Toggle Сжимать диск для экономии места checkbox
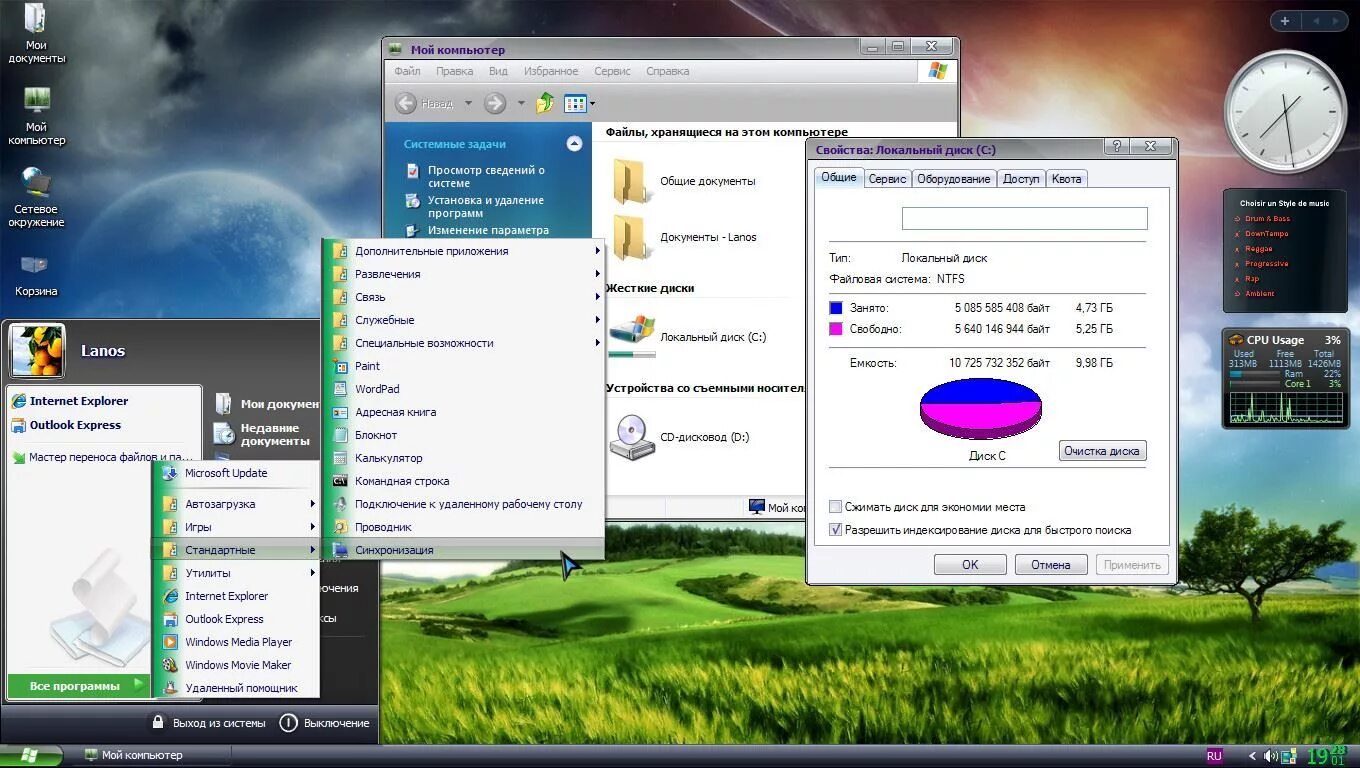 [835, 507]
